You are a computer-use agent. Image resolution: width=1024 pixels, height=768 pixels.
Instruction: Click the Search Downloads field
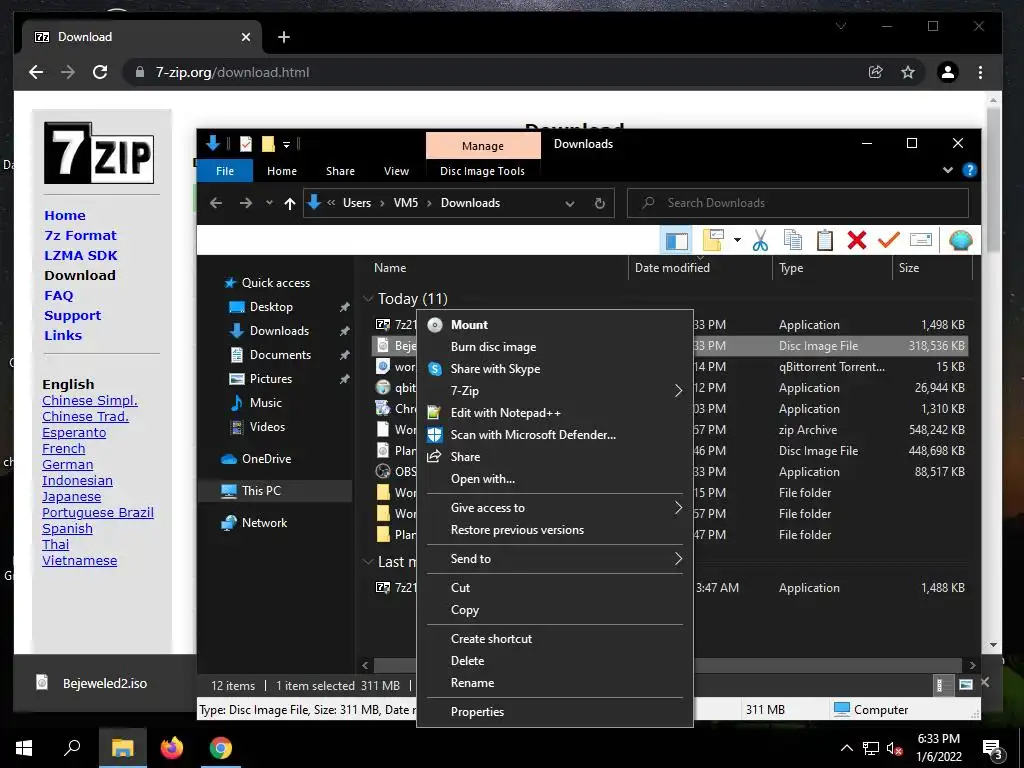[798, 203]
